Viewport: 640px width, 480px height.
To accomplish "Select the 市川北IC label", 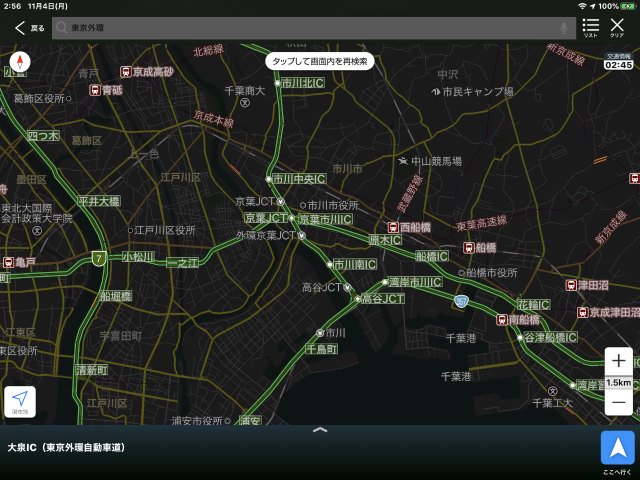I will (303, 83).
